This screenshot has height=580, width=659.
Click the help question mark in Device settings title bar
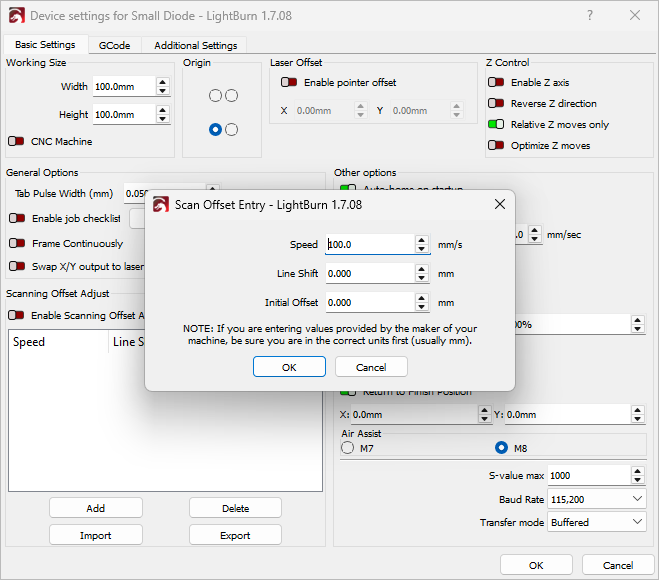590,16
